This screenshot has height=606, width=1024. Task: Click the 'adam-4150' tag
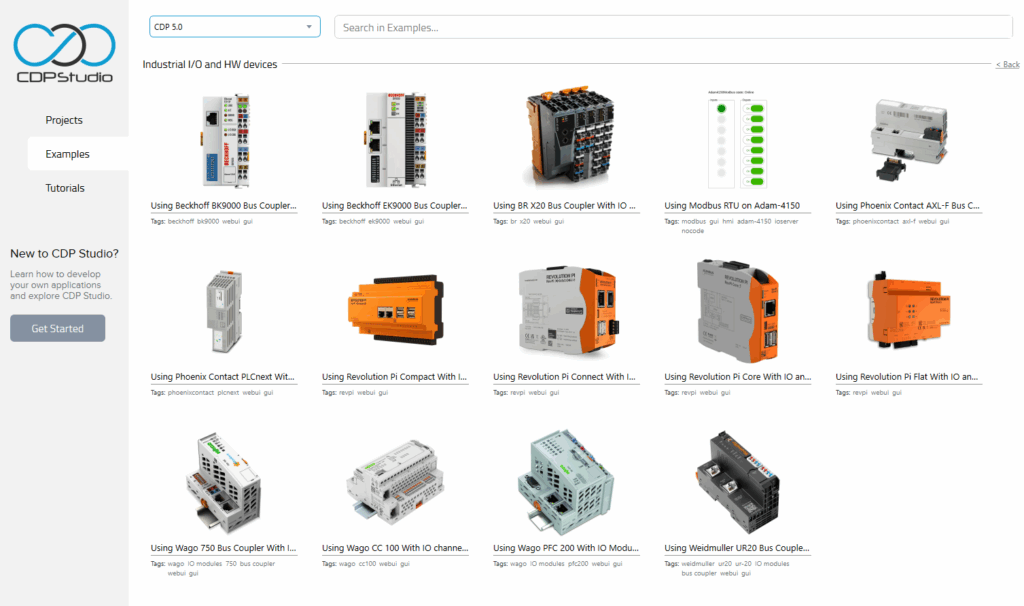click(754, 221)
